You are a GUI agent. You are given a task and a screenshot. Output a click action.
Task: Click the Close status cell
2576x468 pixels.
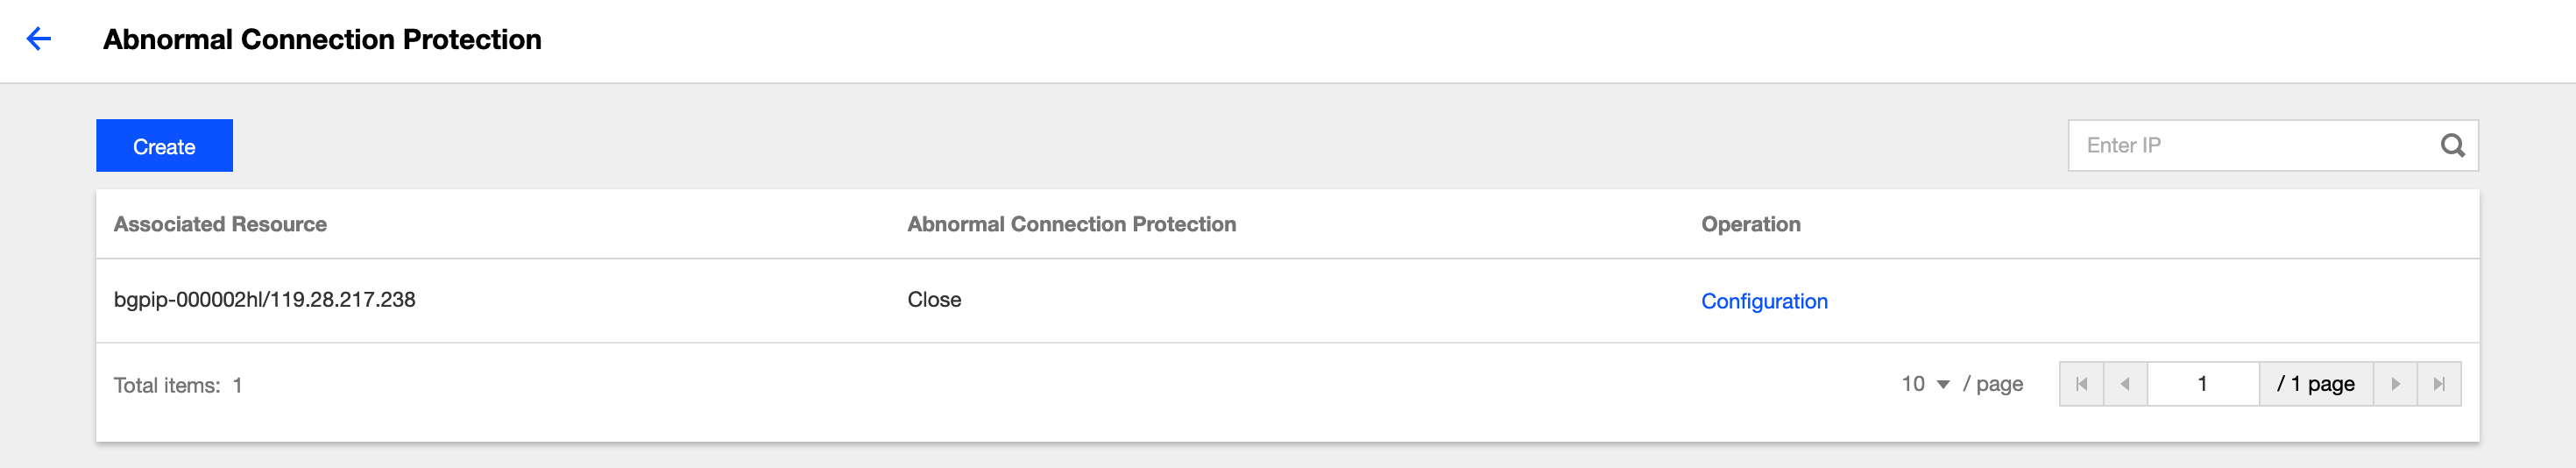934,300
